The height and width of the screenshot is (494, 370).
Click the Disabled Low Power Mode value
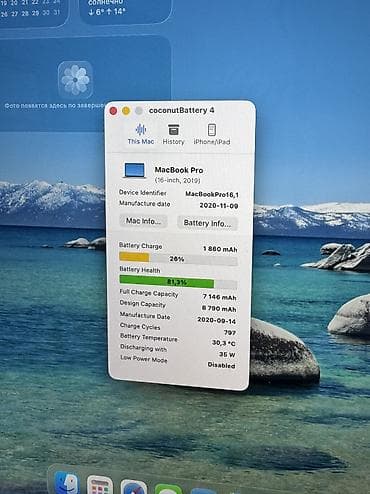[x=221, y=365]
